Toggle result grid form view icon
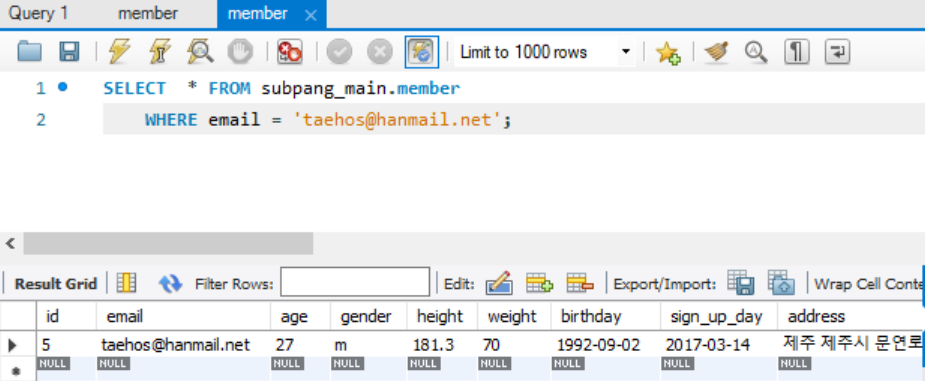The width and height of the screenshot is (925, 381). 126,284
